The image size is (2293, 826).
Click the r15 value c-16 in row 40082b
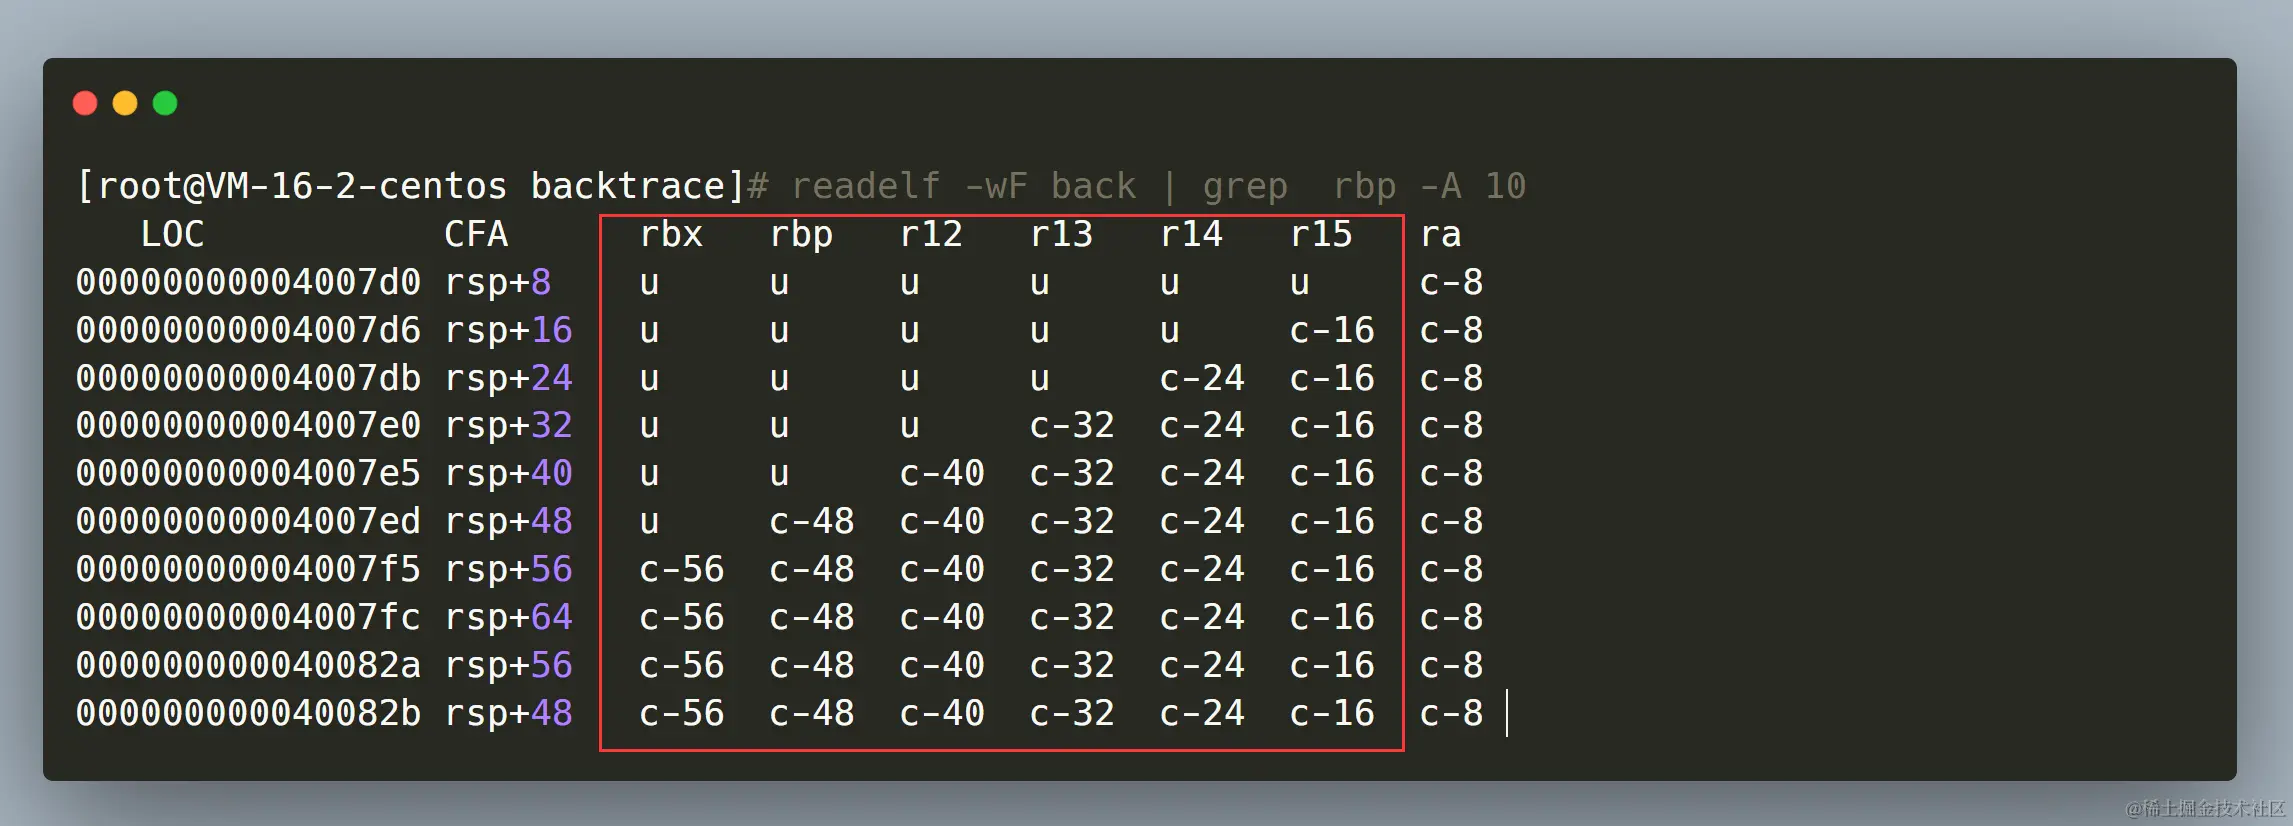(x=1332, y=713)
